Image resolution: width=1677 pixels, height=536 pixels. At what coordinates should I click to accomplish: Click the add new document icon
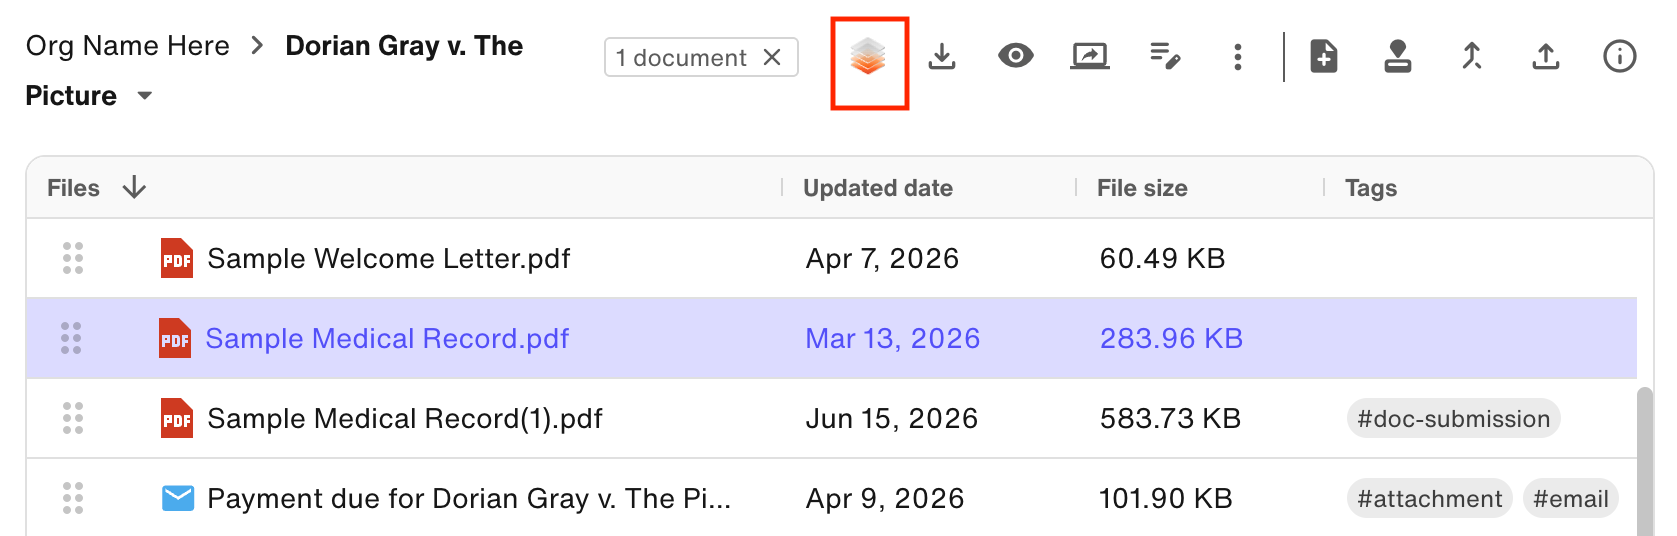1324,56
